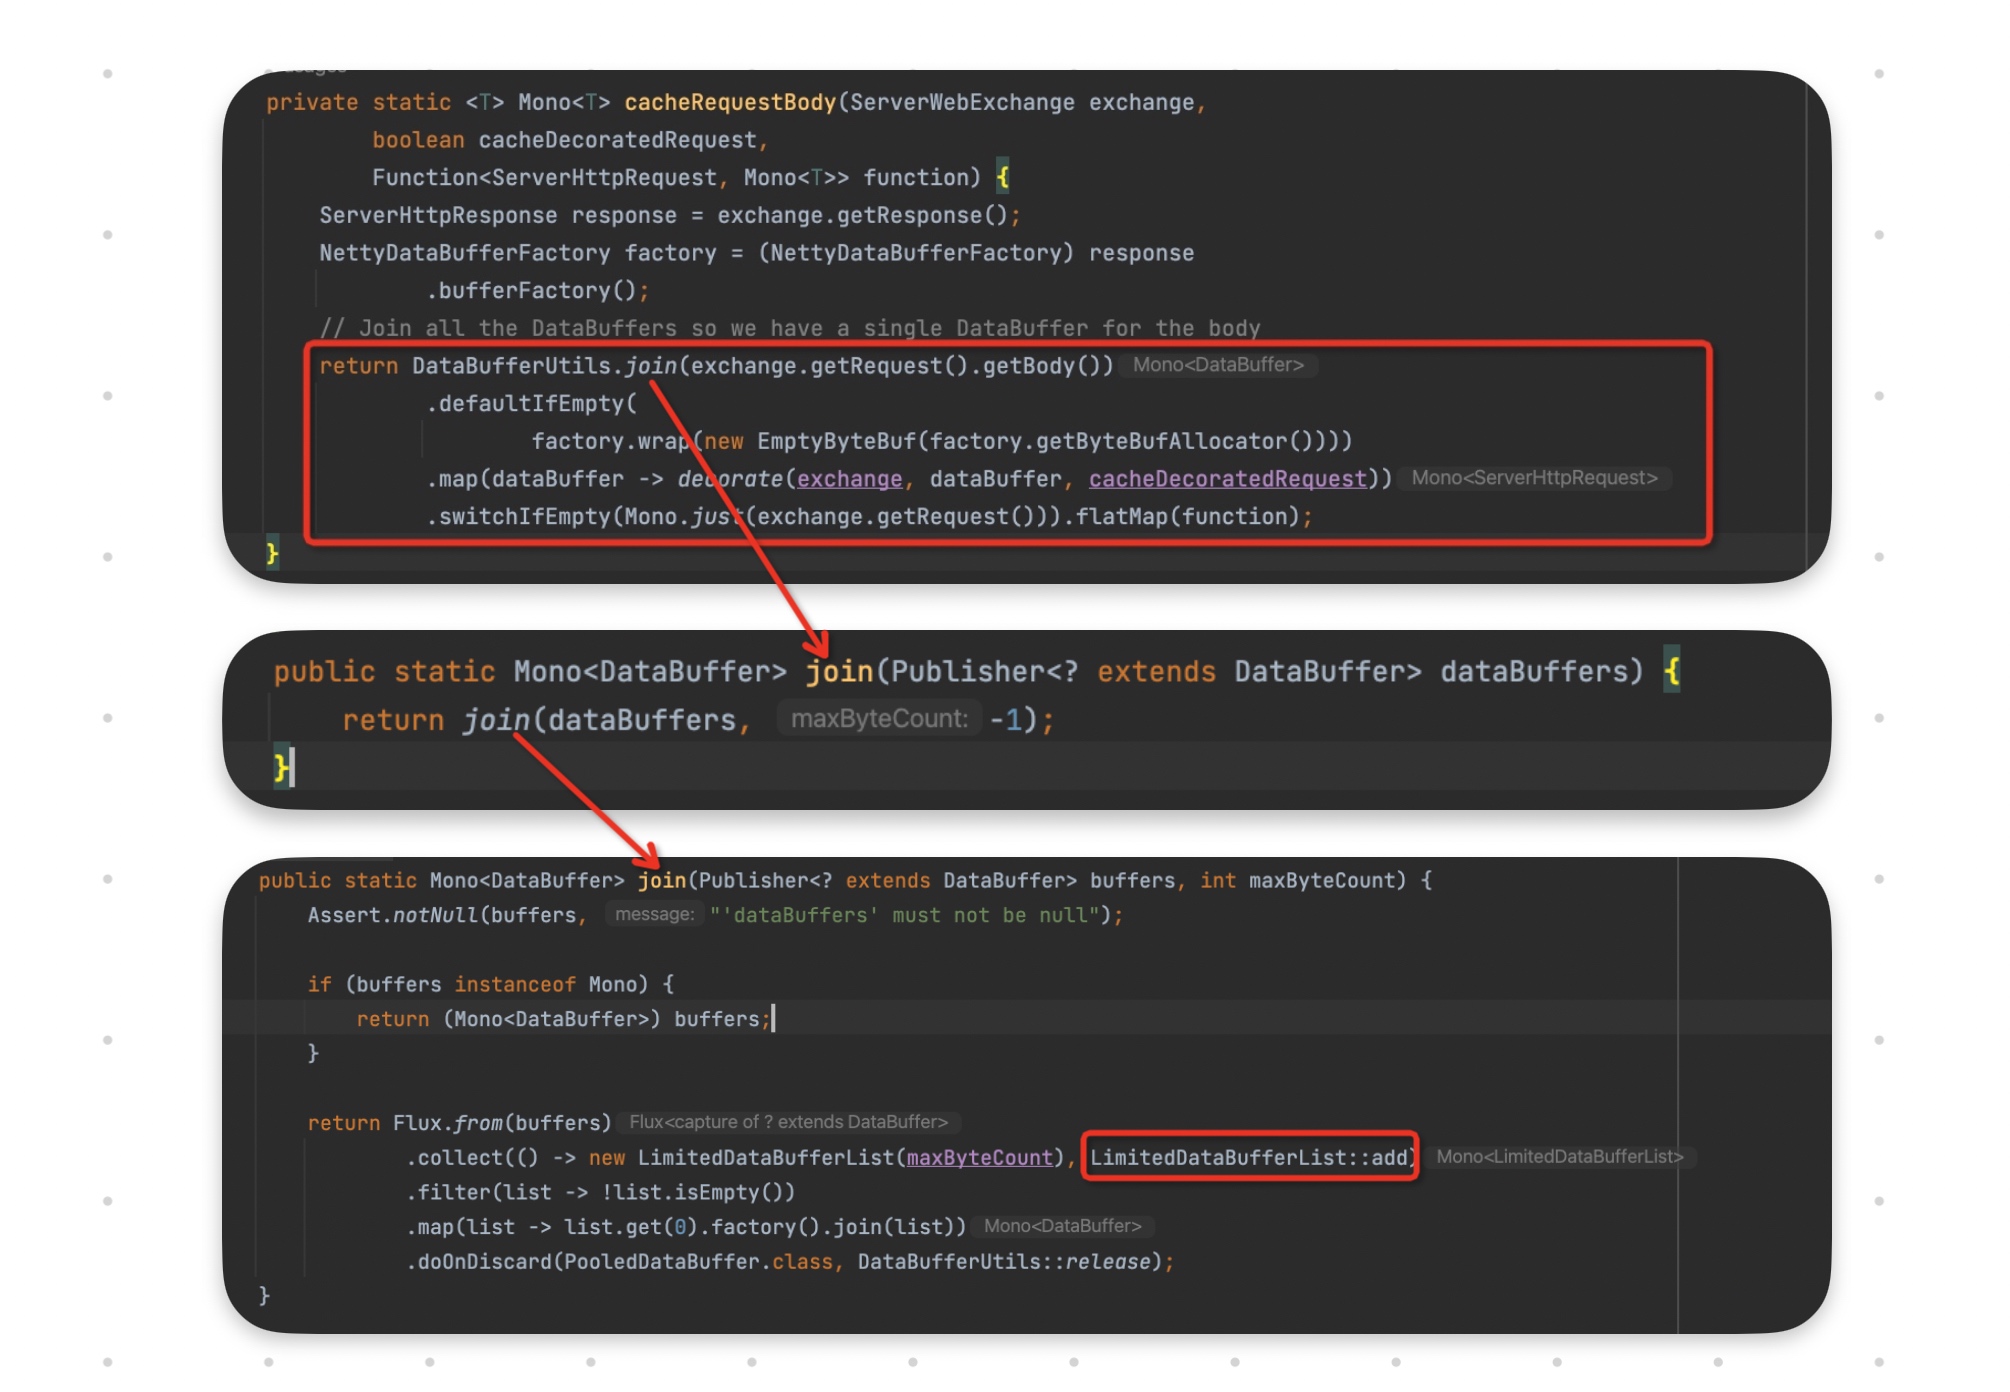Viewport: 2010px width, 1392px height.
Task: Click the message: parameter hint in Assert.notNull
Action: pyautogui.click(x=654, y=915)
